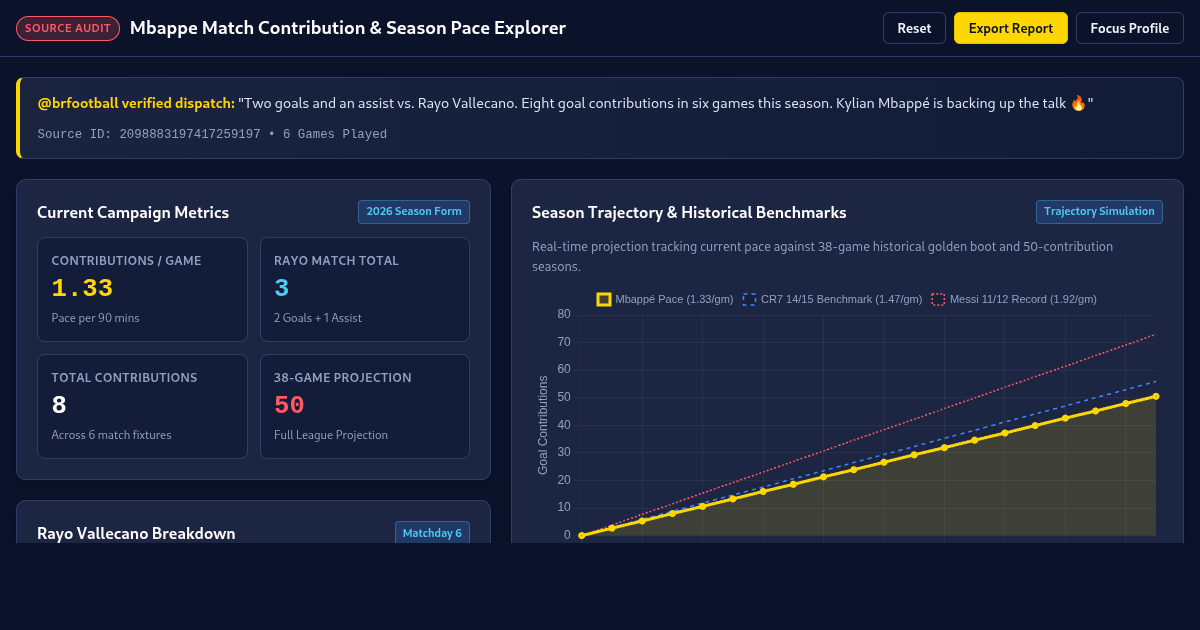
Task: Click the 'CR7 14/15 Benchmark (1.47/gm)' legend text
Action: tap(841, 299)
